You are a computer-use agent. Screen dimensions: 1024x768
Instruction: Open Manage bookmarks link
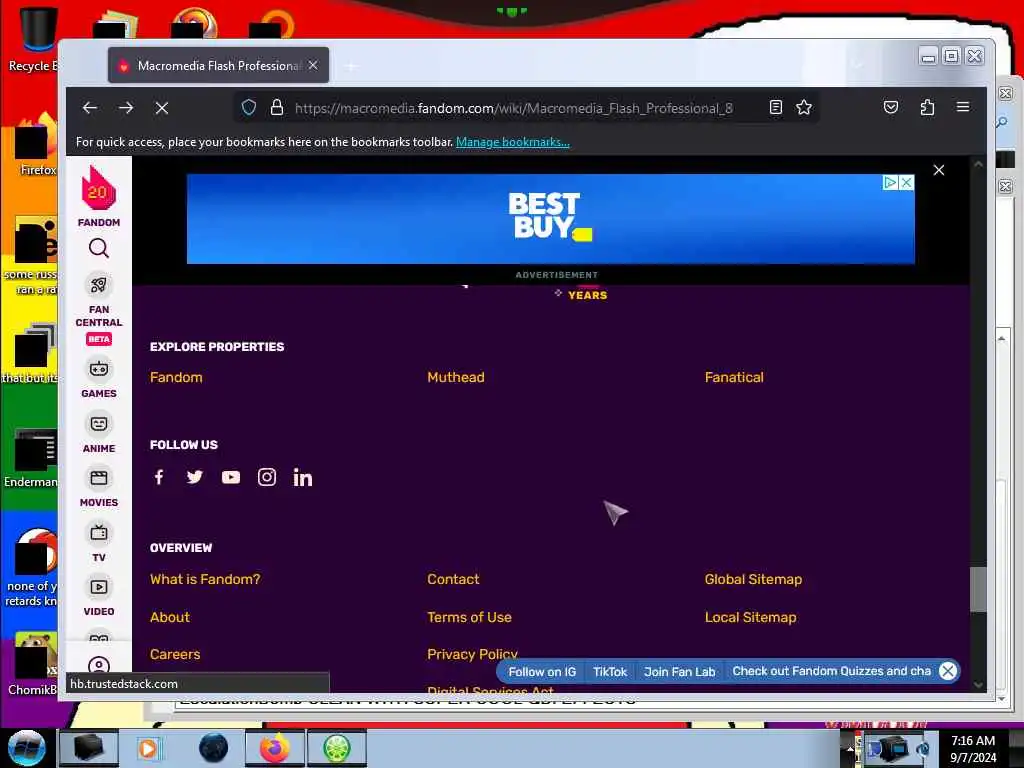(513, 142)
